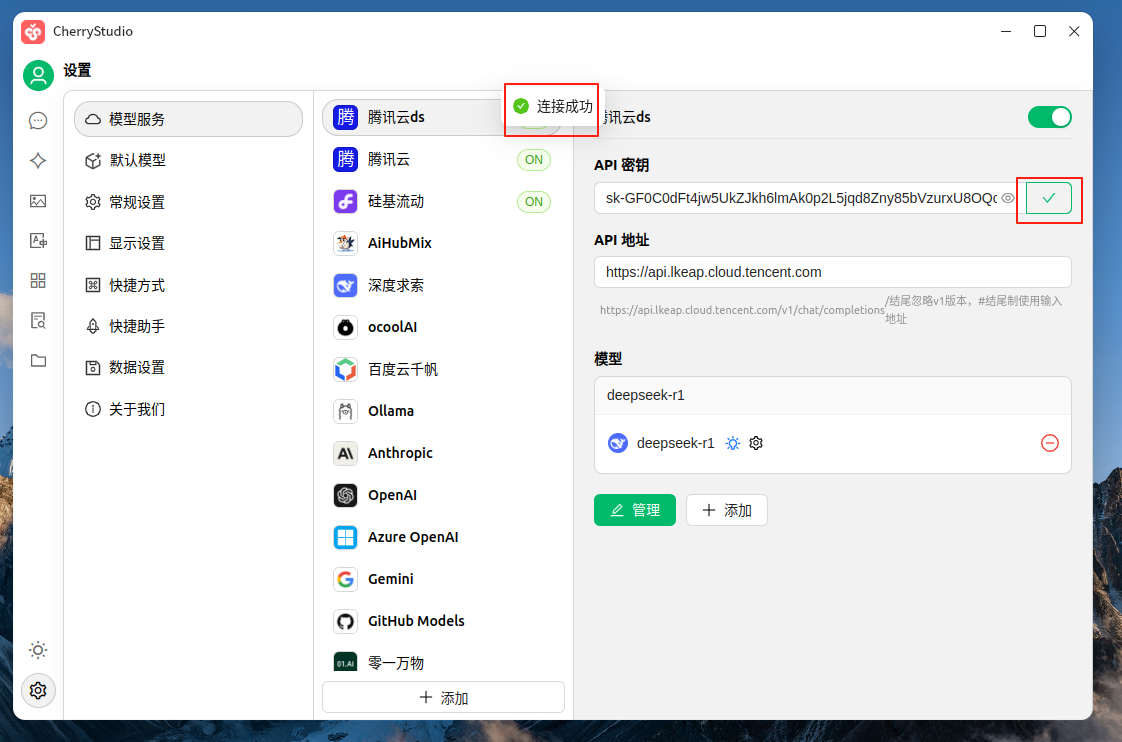Switch theme with the sun icon
The height and width of the screenshot is (742, 1122).
38,650
